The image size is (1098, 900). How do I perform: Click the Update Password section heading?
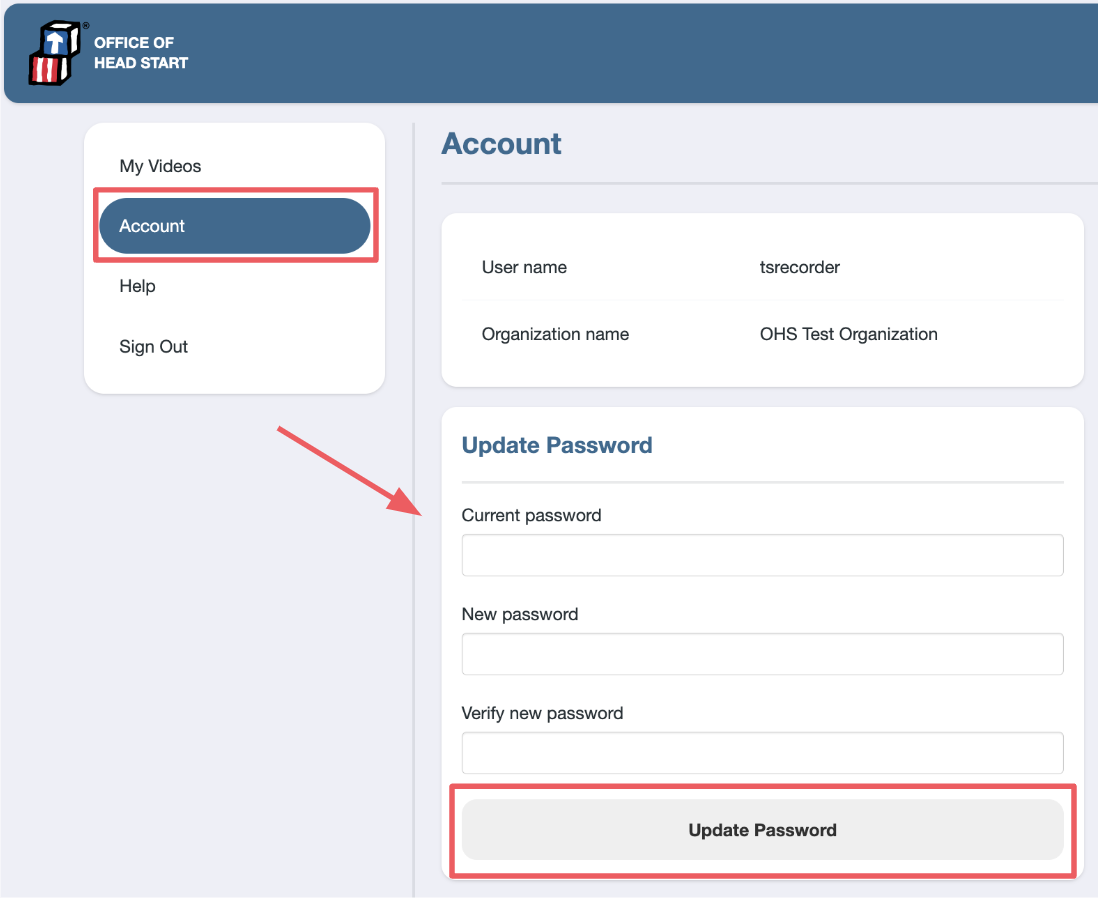click(557, 445)
